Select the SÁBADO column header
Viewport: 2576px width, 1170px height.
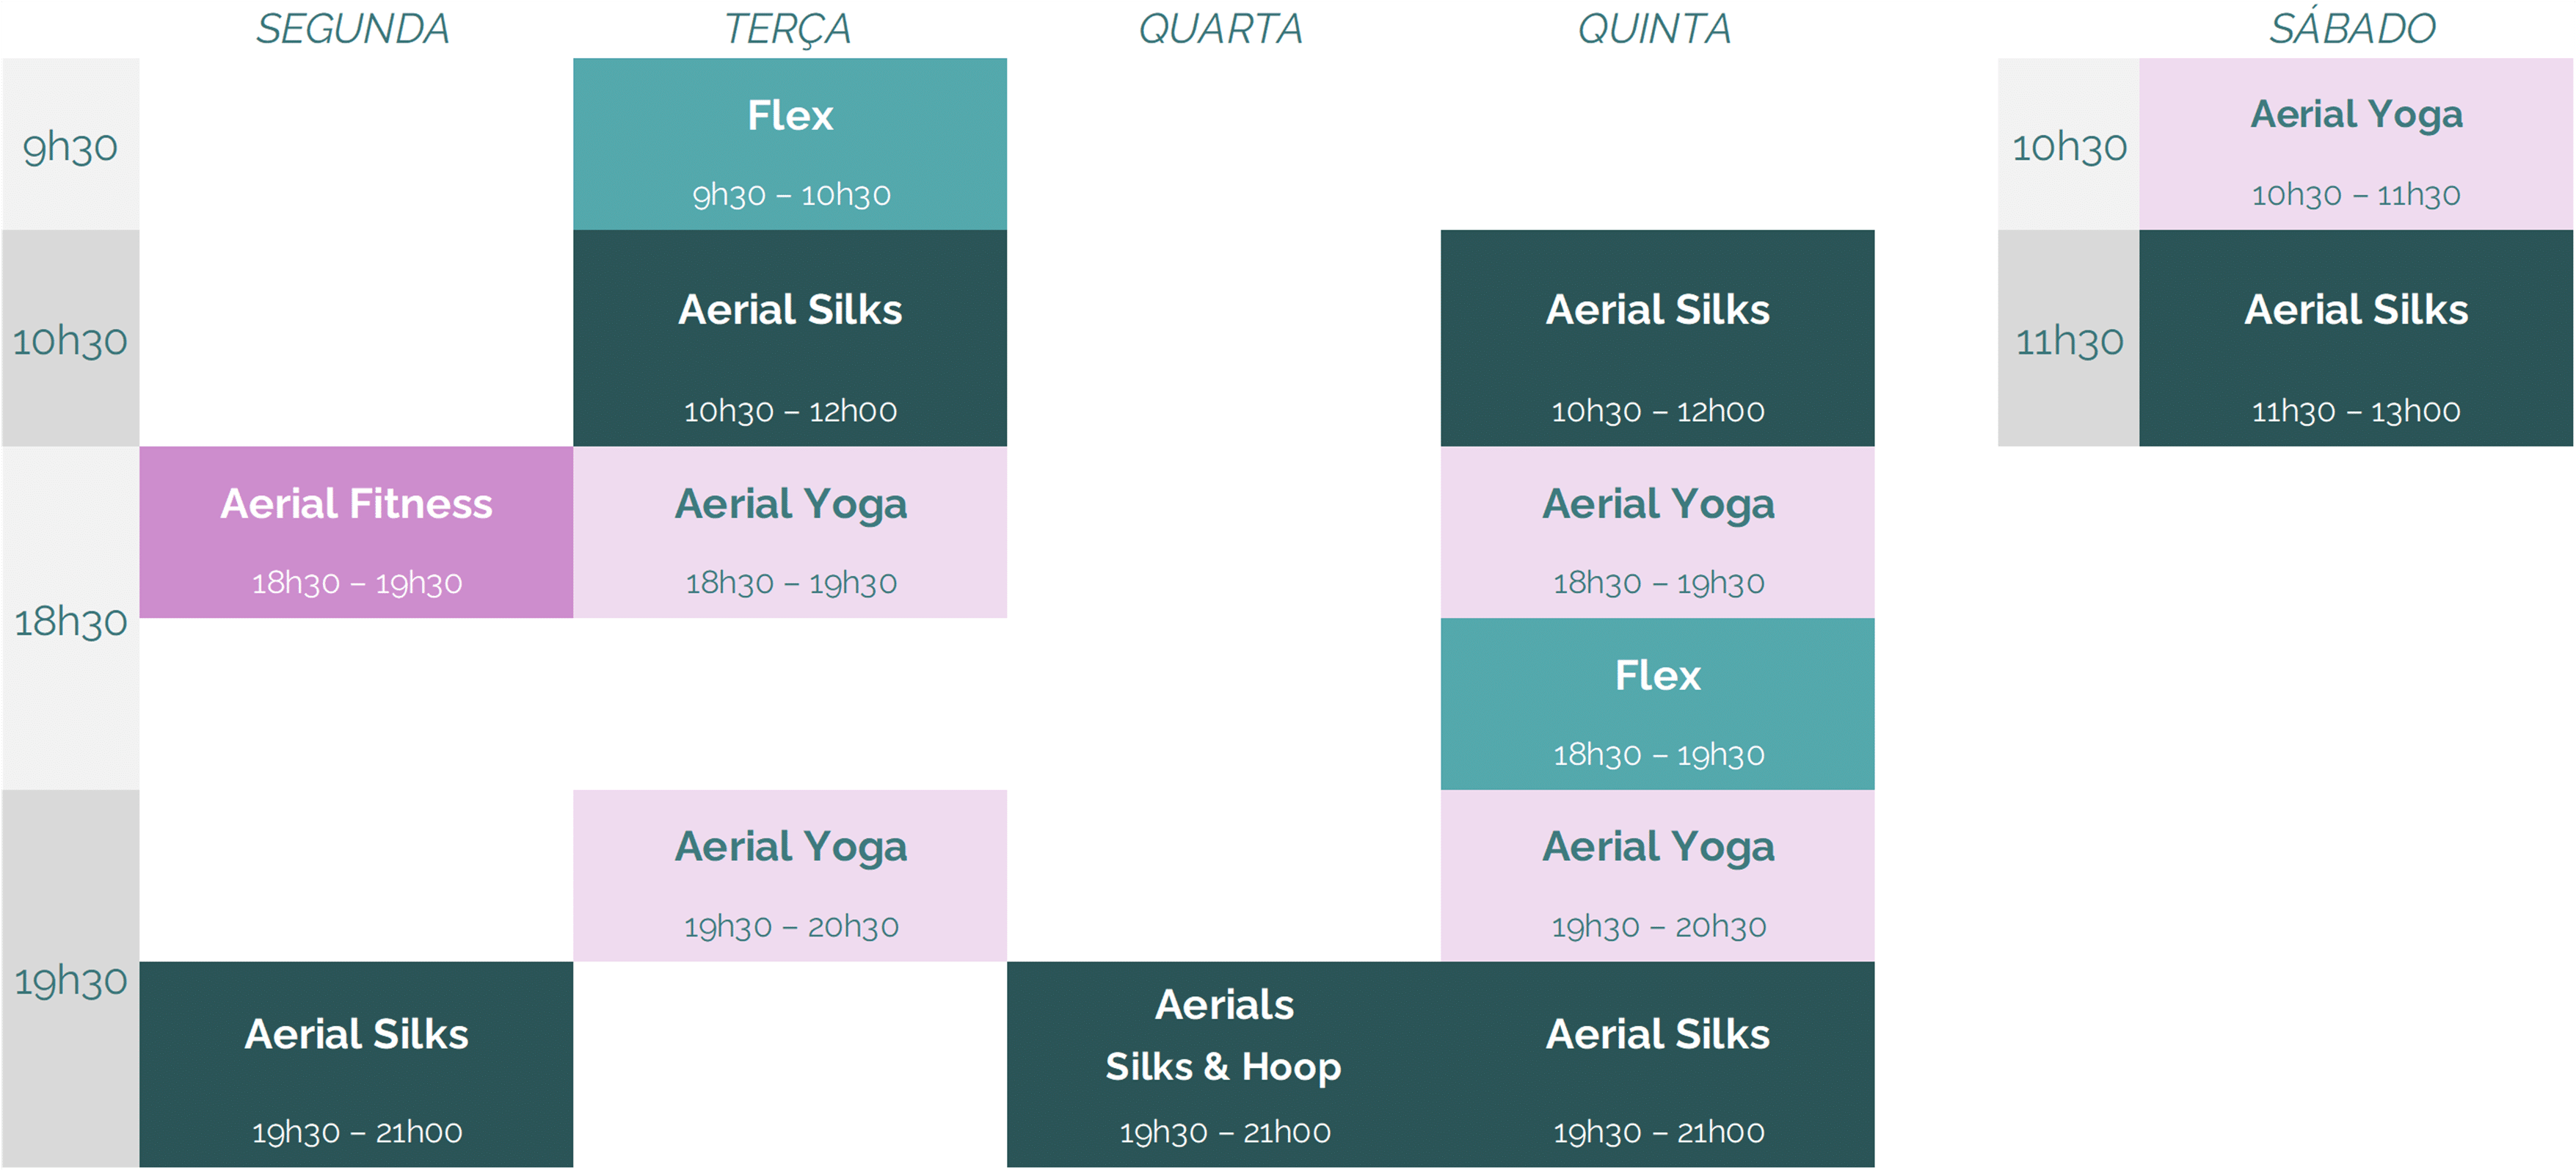pos(2352,29)
